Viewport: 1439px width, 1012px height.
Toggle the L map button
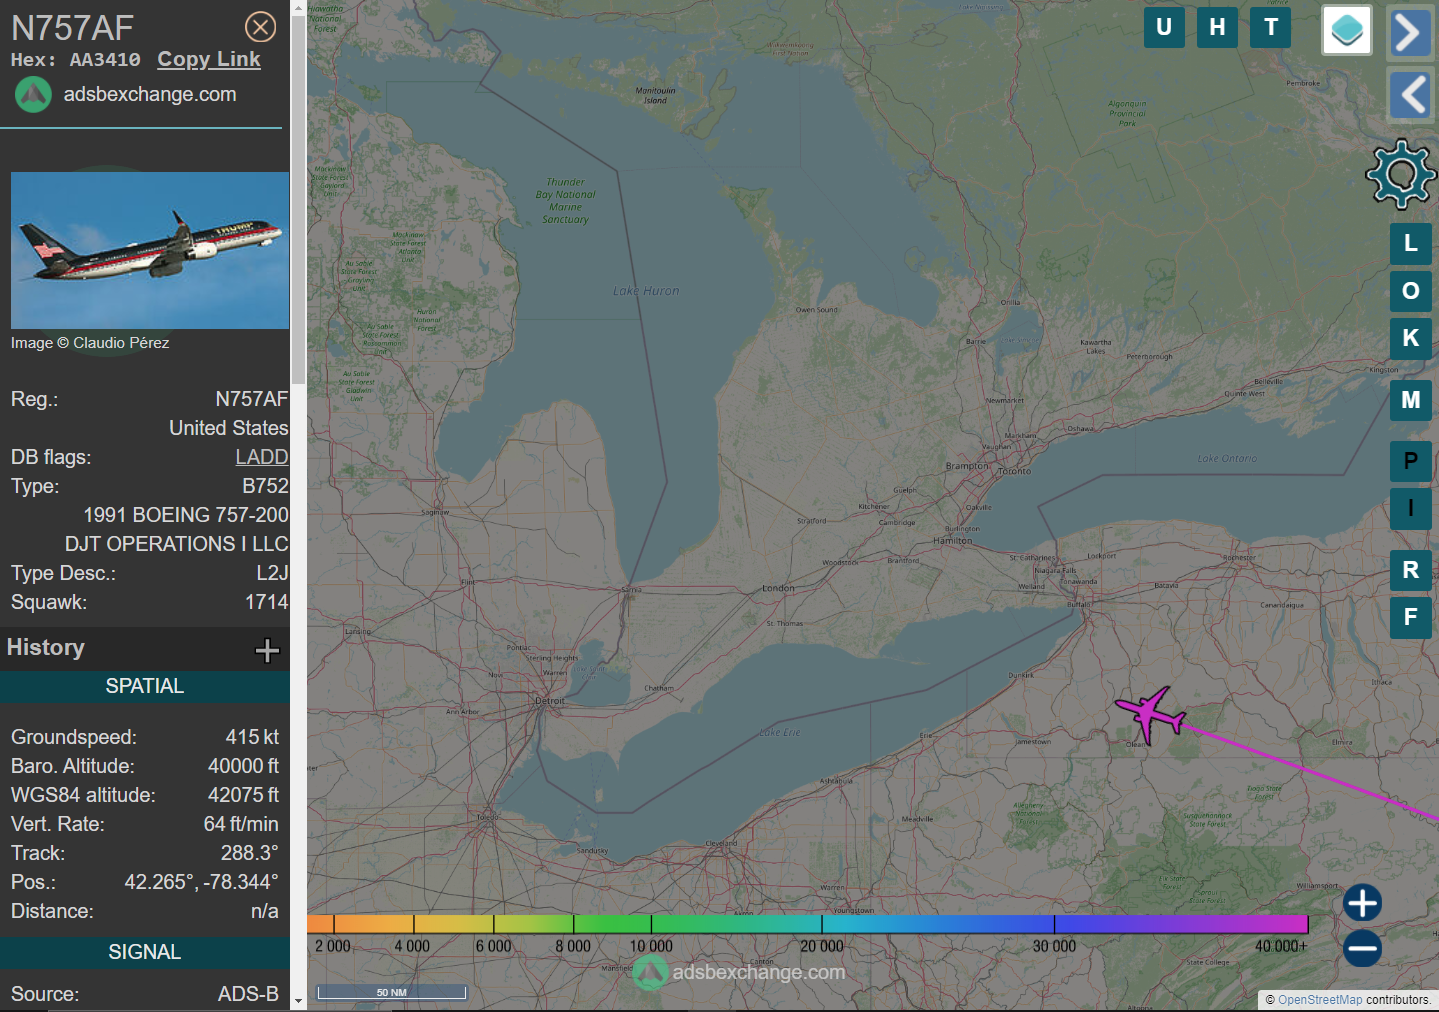[1411, 243]
